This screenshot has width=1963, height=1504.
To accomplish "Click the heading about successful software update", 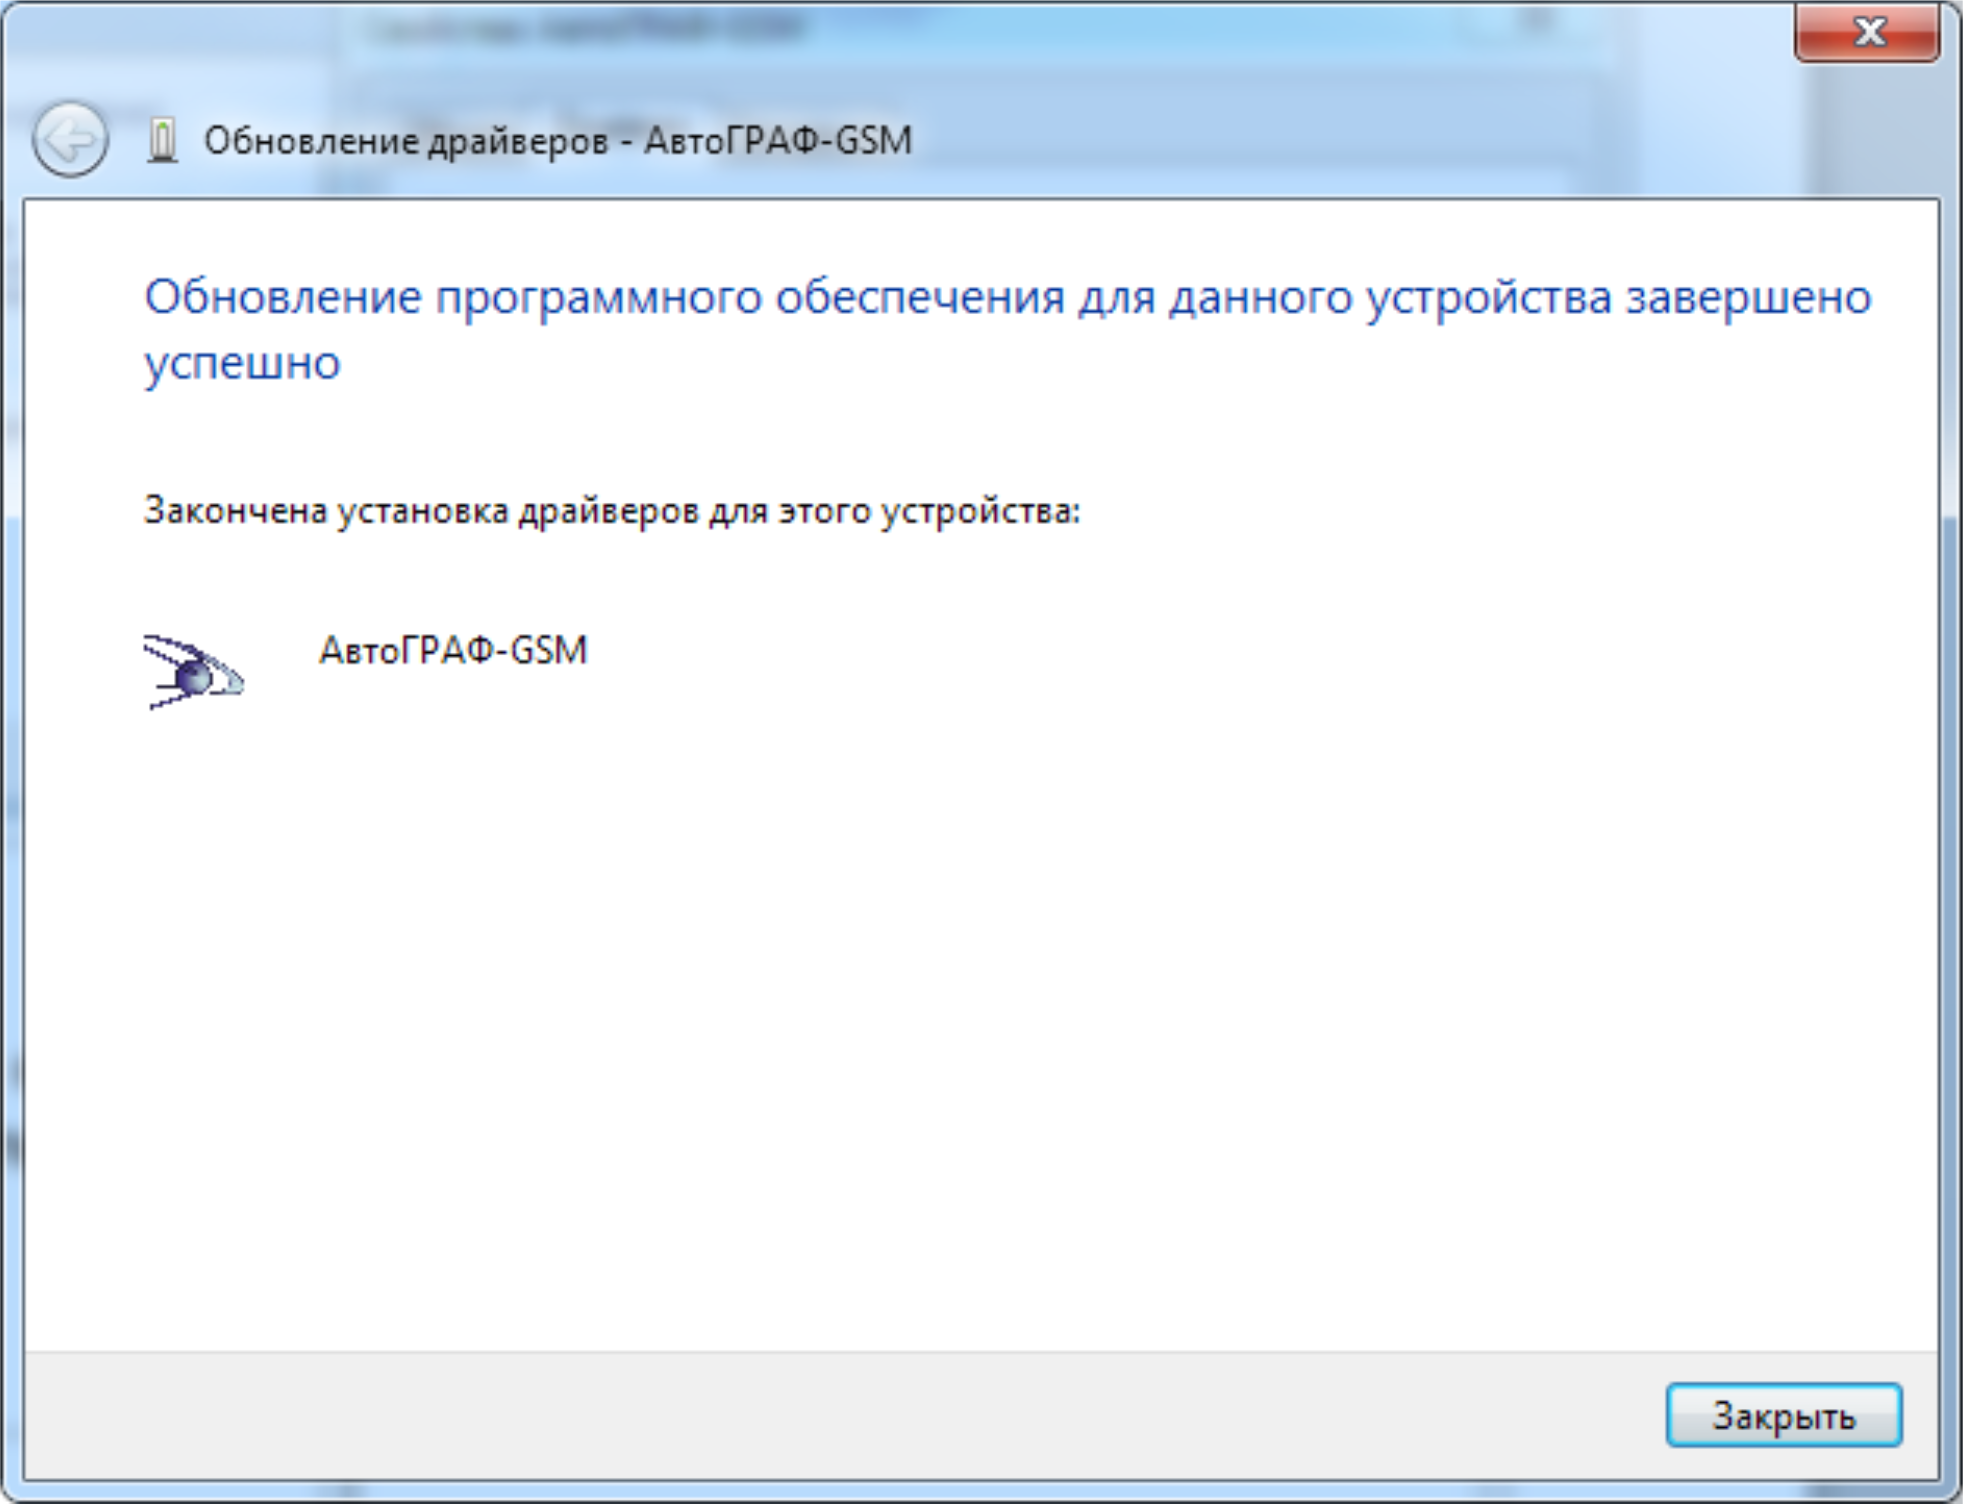I will pos(1007,329).
